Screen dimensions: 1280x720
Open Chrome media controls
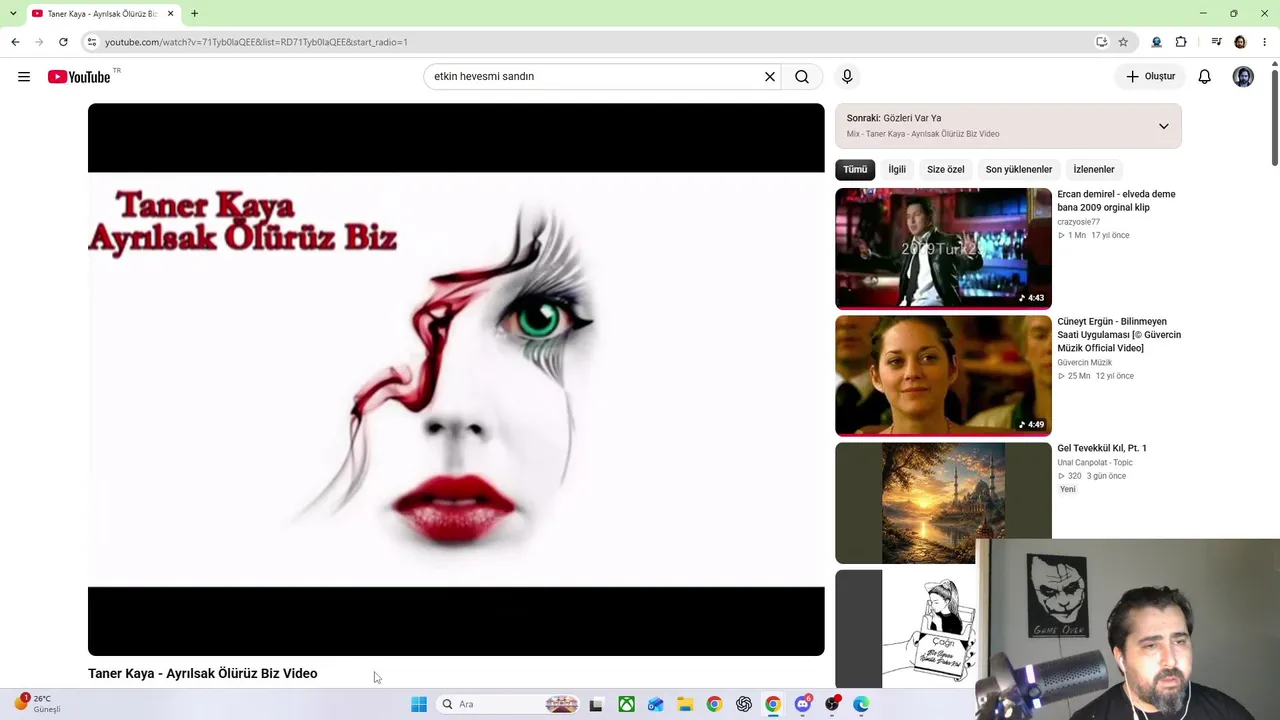click(x=1216, y=42)
